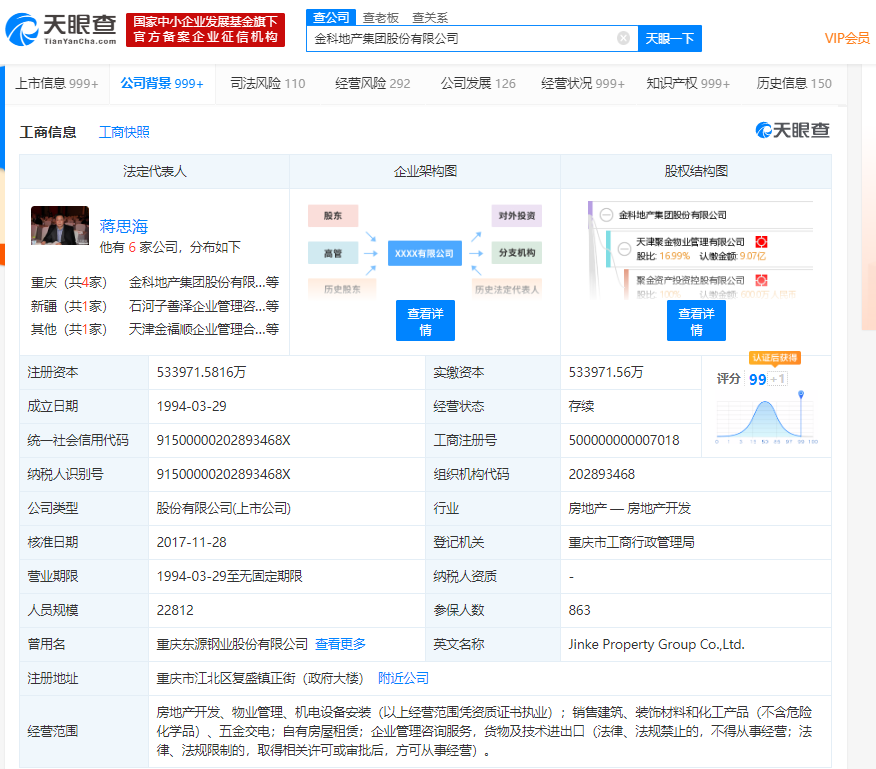Screen dimensions: 876x769
Task: View details of the 企业架构图
Action: click(425, 320)
